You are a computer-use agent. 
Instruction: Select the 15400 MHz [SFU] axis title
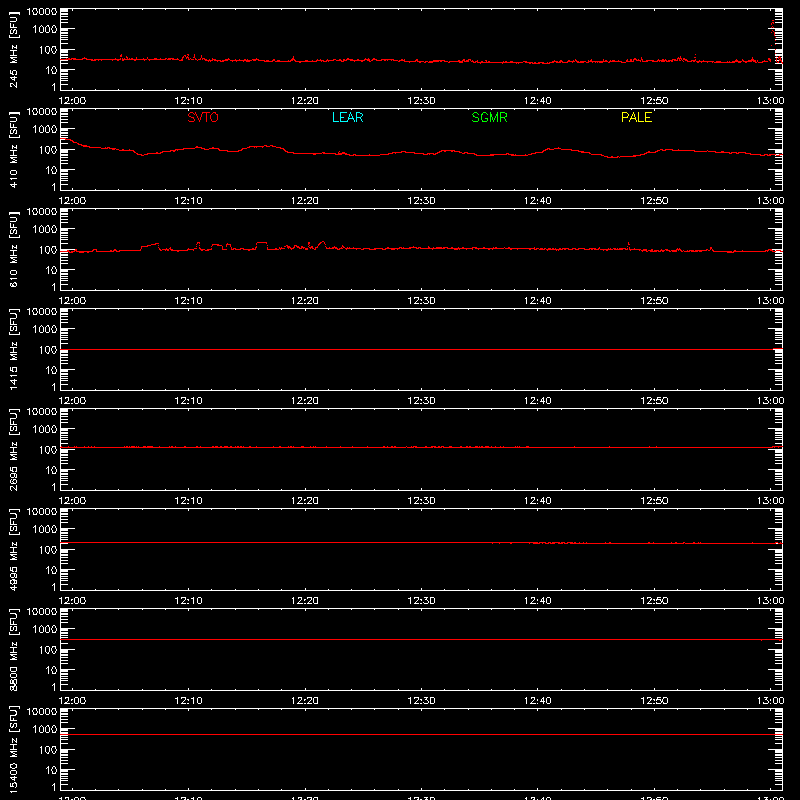click(13, 749)
